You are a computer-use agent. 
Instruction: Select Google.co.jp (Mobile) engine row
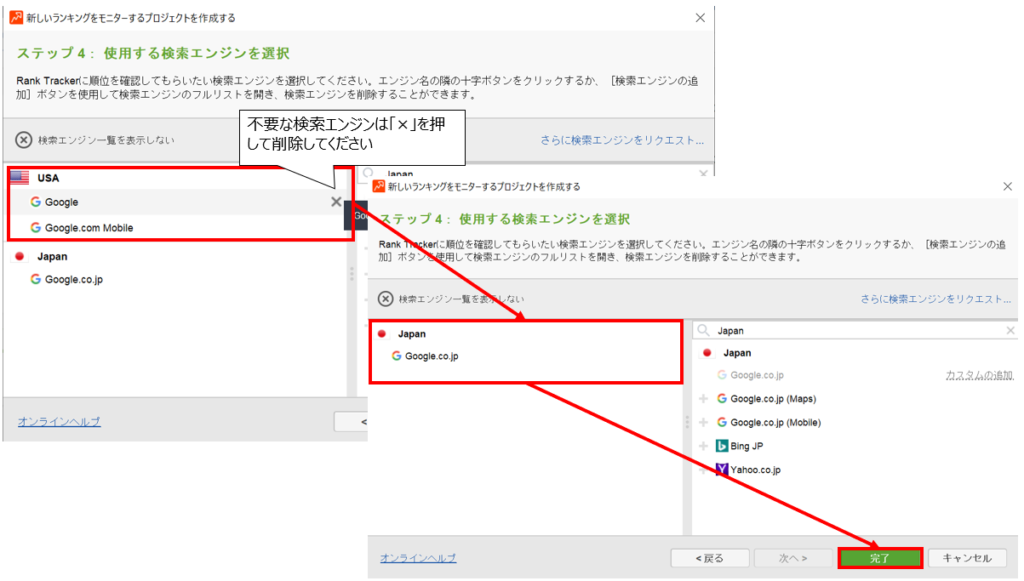point(769,422)
